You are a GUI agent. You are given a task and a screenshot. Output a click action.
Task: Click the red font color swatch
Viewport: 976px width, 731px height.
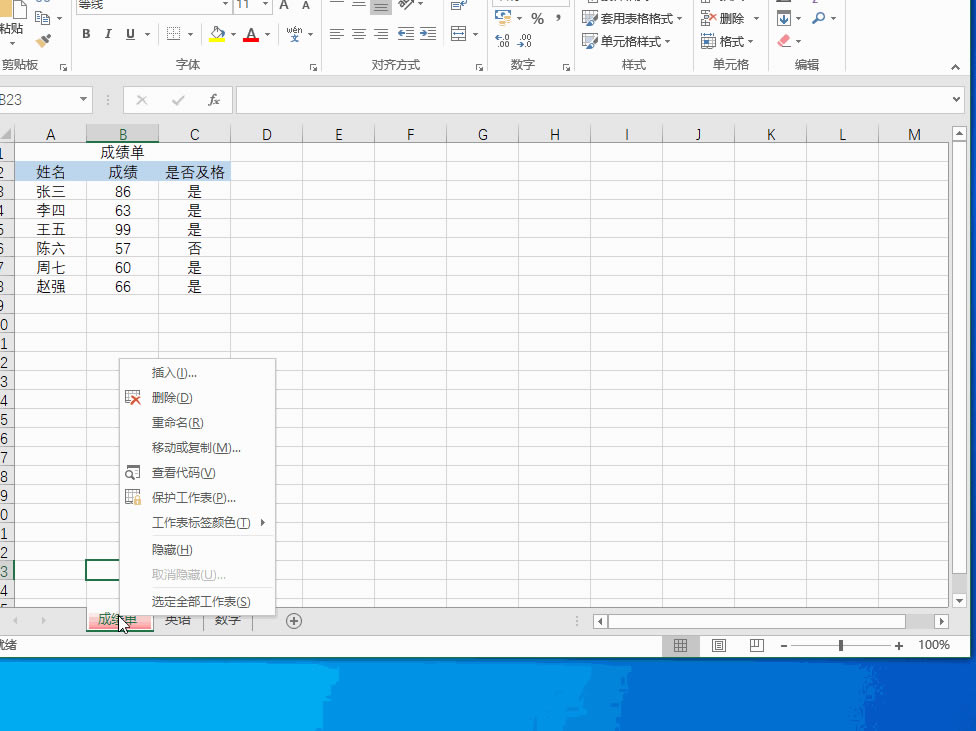[x=251, y=38]
